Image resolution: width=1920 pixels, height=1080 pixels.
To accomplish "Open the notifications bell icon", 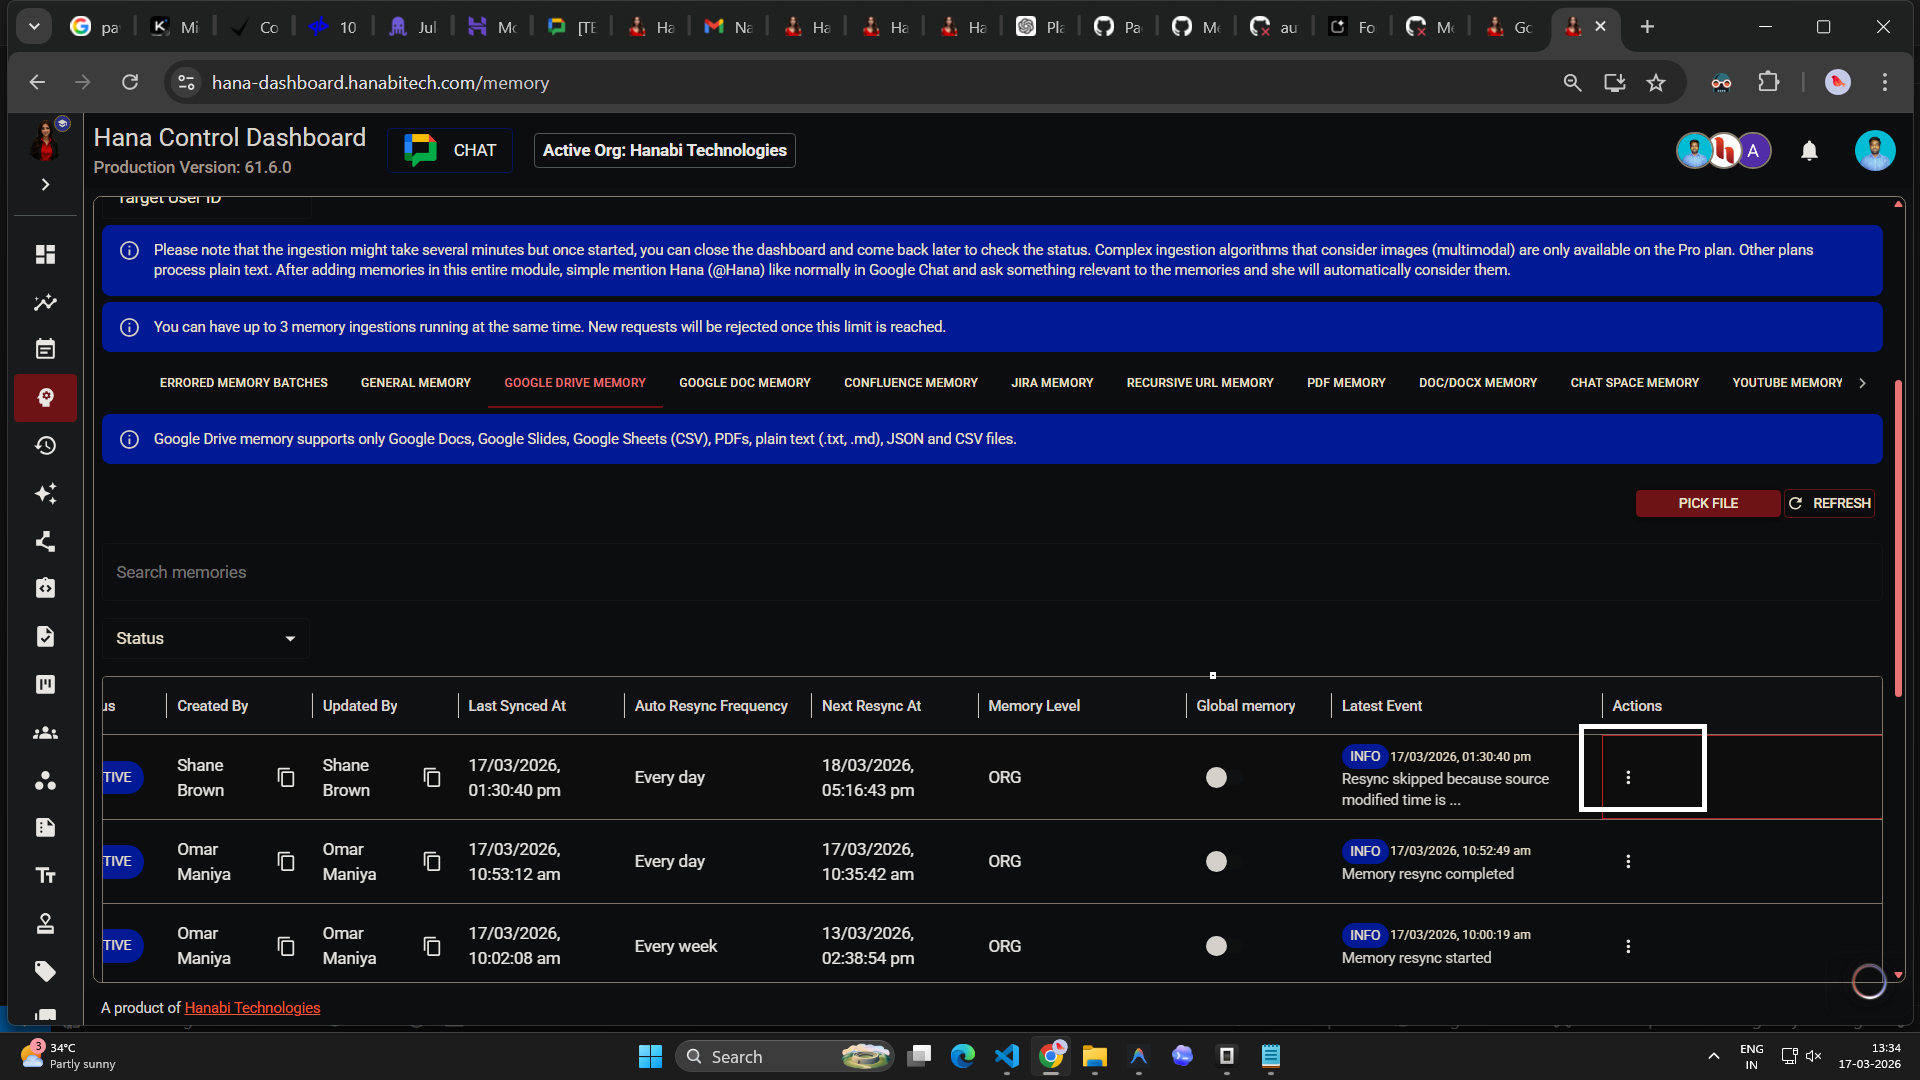I will (x=1809, y=151).
